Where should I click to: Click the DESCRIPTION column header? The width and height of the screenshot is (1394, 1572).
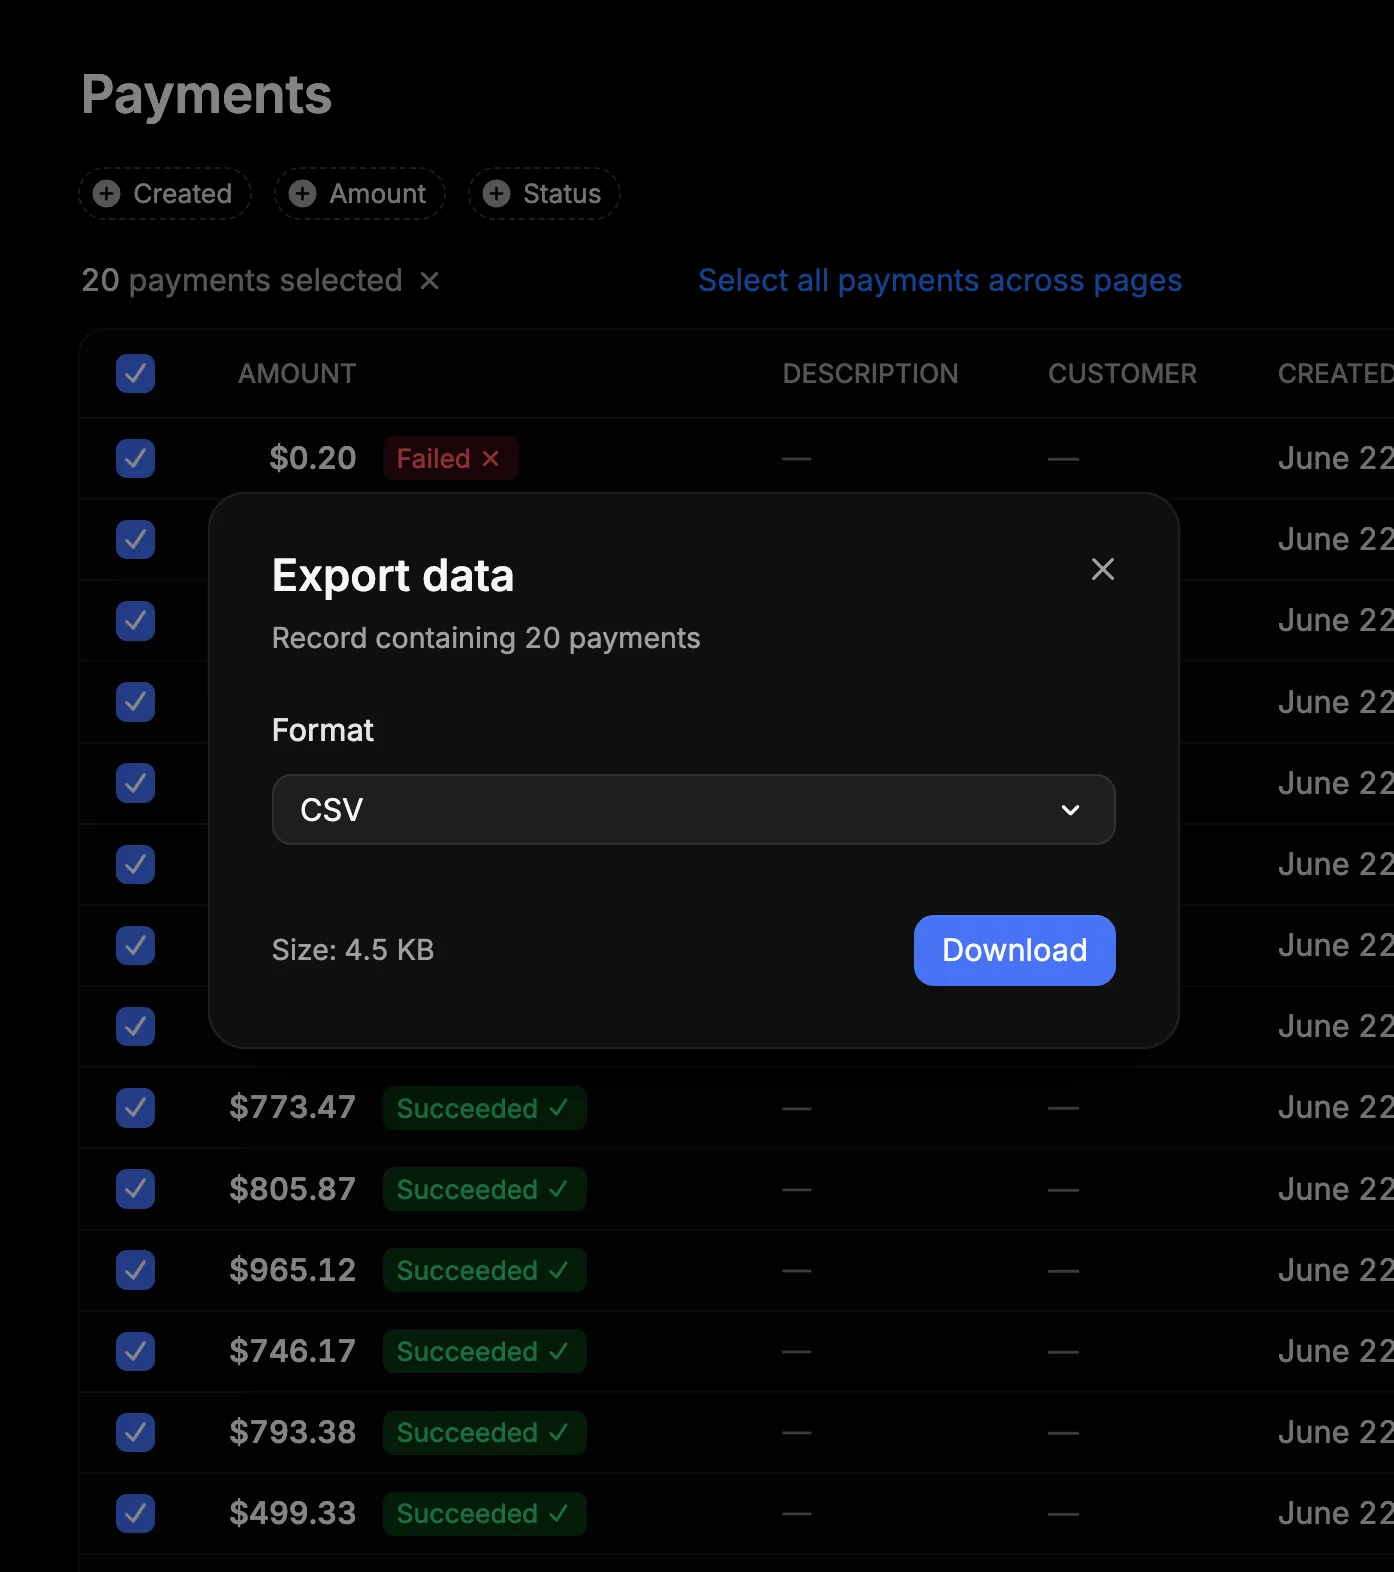point(870,374)
